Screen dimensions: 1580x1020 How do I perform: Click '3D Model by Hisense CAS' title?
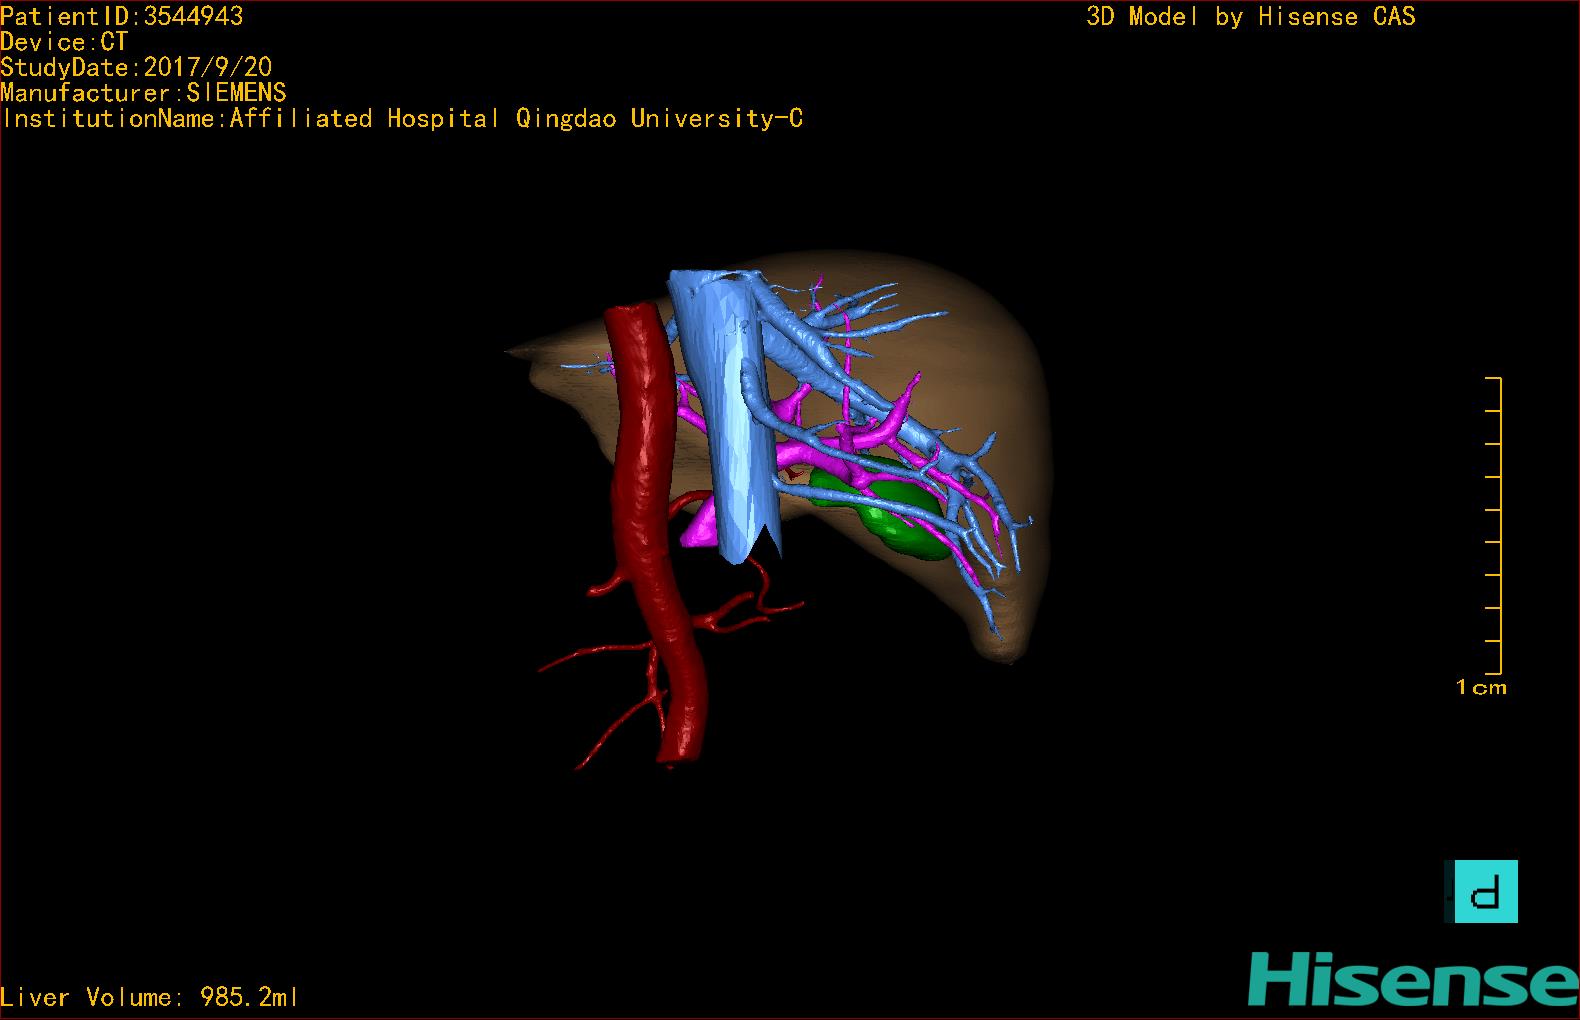pyautogui.click(x=1251, y=16)
